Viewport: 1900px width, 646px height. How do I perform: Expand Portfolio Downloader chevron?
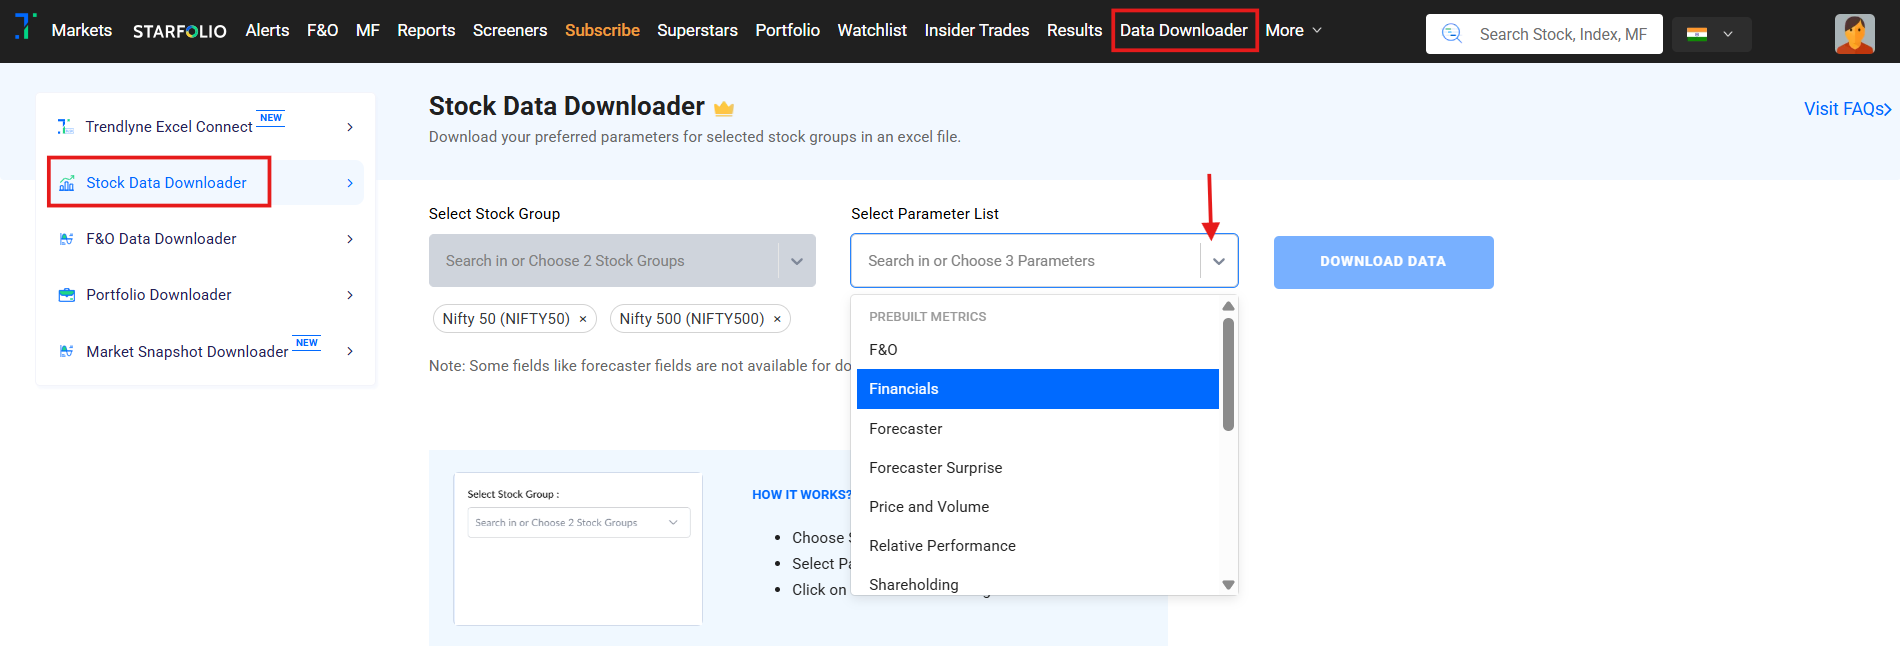tap(350, 295)
